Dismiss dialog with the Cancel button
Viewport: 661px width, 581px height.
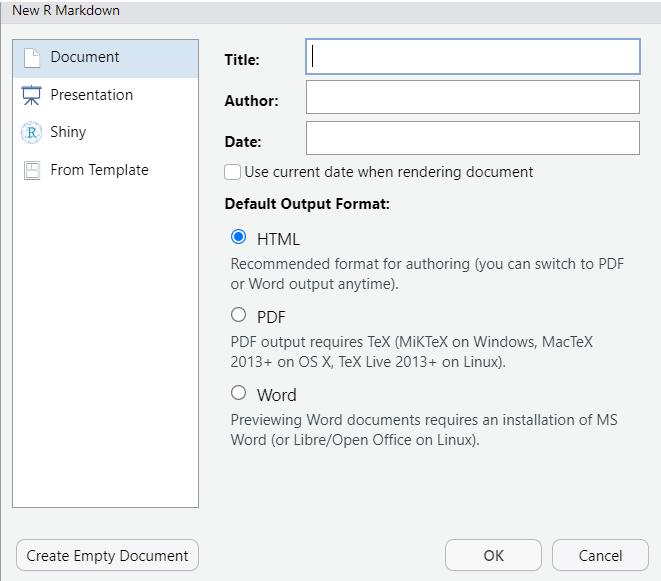pyautogui.click(x=600, y=555)
